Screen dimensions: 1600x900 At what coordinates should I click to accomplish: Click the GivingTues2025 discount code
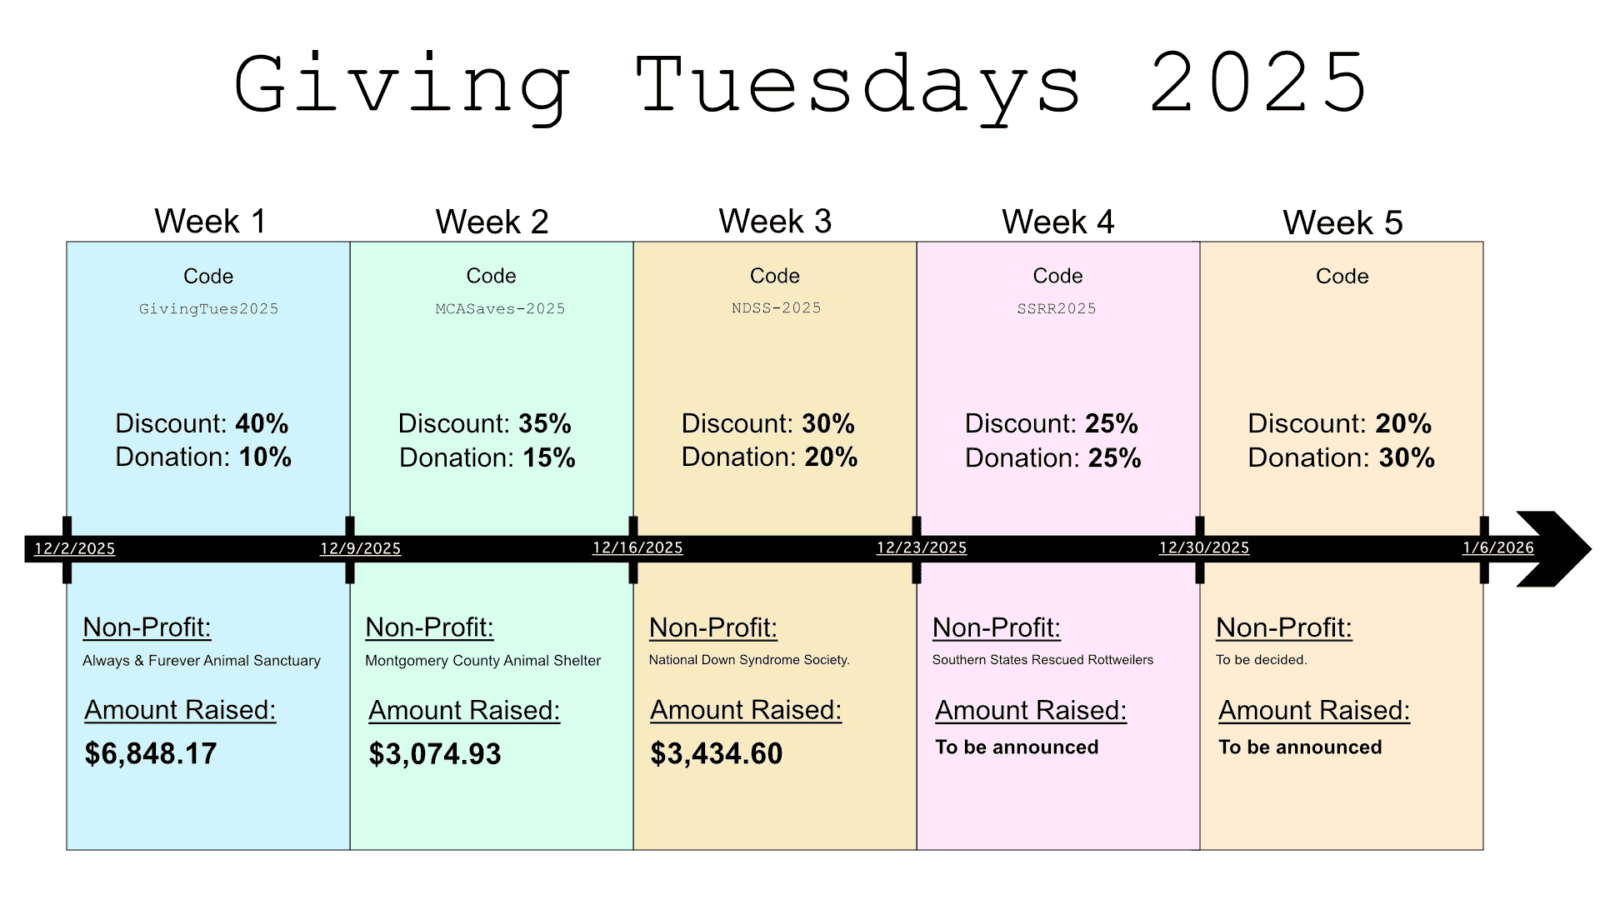(209, 309)
